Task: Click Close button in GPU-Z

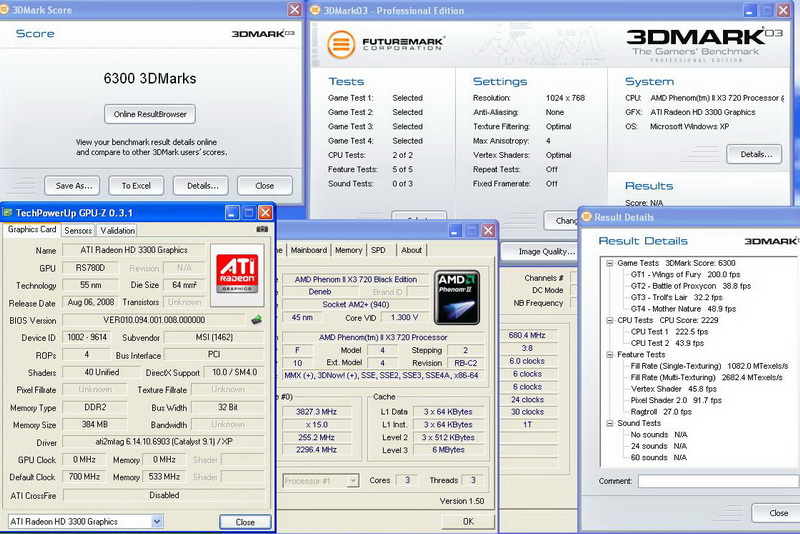Action: pyautogui.click(x=245, y=522)
